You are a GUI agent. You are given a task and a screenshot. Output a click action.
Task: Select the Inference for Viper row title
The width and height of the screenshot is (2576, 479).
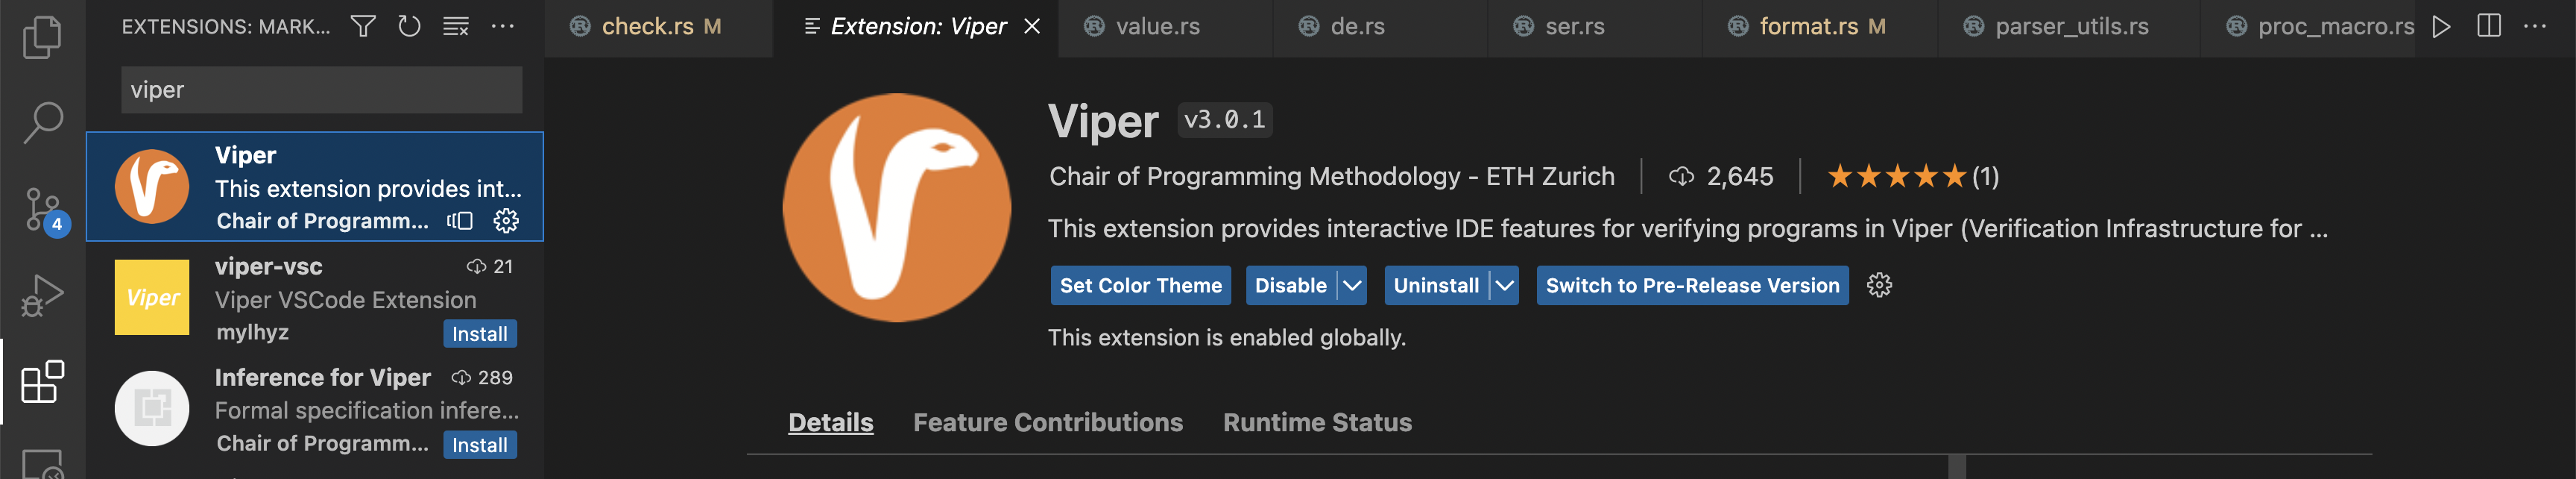(x=322, y=378)
